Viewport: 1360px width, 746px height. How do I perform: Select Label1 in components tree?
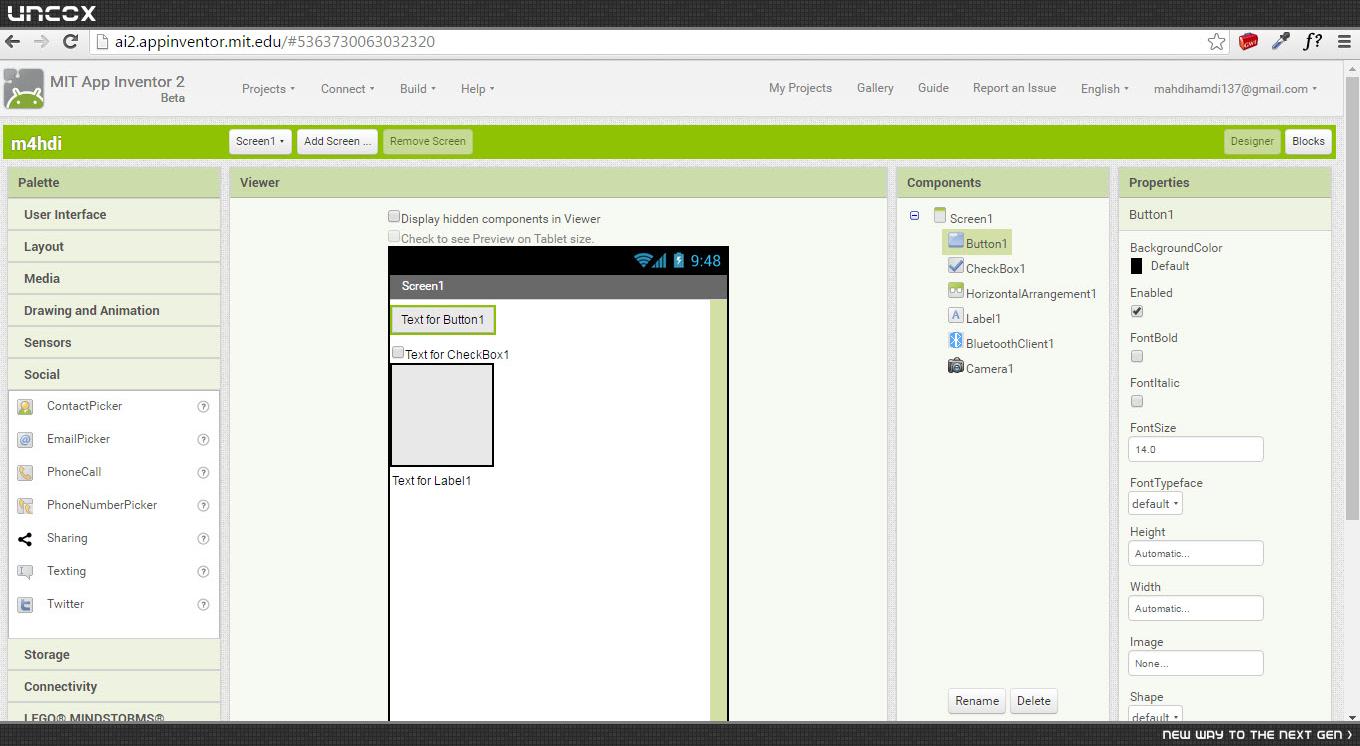pyautogui.click(x=974, y=318)
